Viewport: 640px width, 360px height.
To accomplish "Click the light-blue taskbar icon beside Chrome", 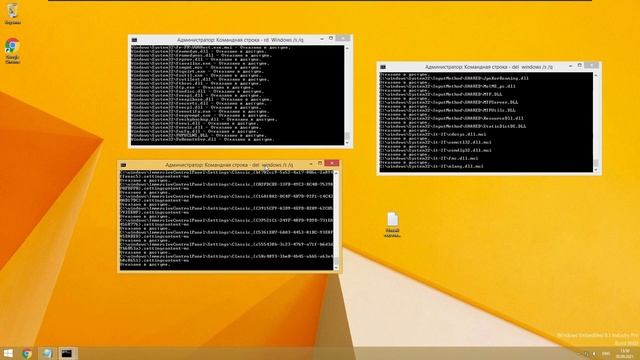I will click(x=47, y=353).
